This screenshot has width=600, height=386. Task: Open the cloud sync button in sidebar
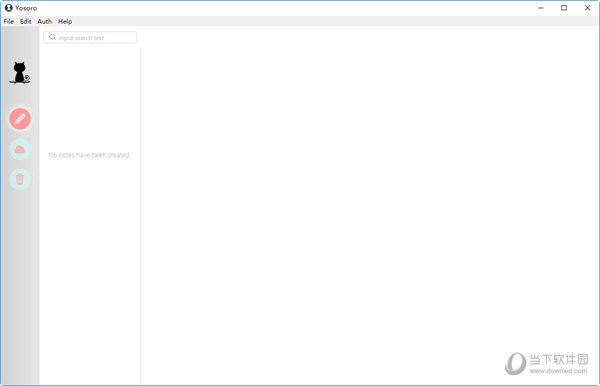click(x=20, y=149)
